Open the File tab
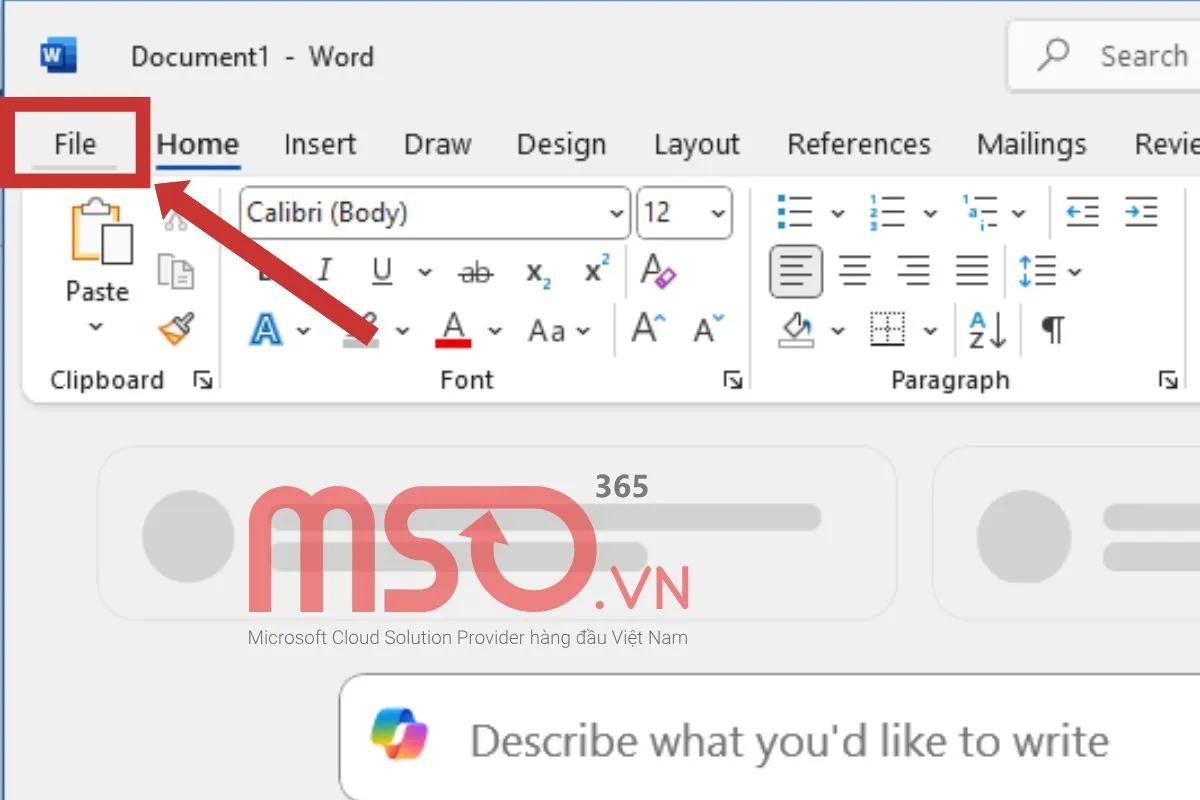The height and width of the screenshot is (800, 1200). [75, 144]
